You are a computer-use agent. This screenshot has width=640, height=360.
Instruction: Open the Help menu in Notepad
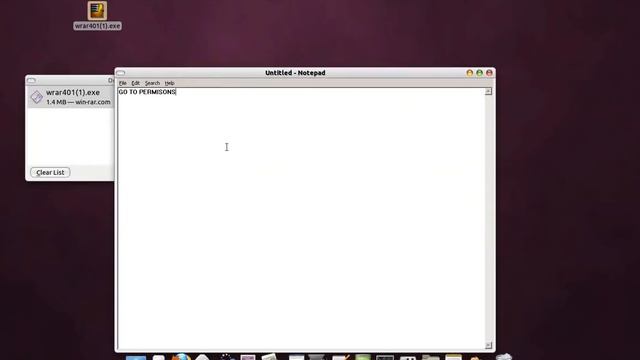click(x=169, y=83)
